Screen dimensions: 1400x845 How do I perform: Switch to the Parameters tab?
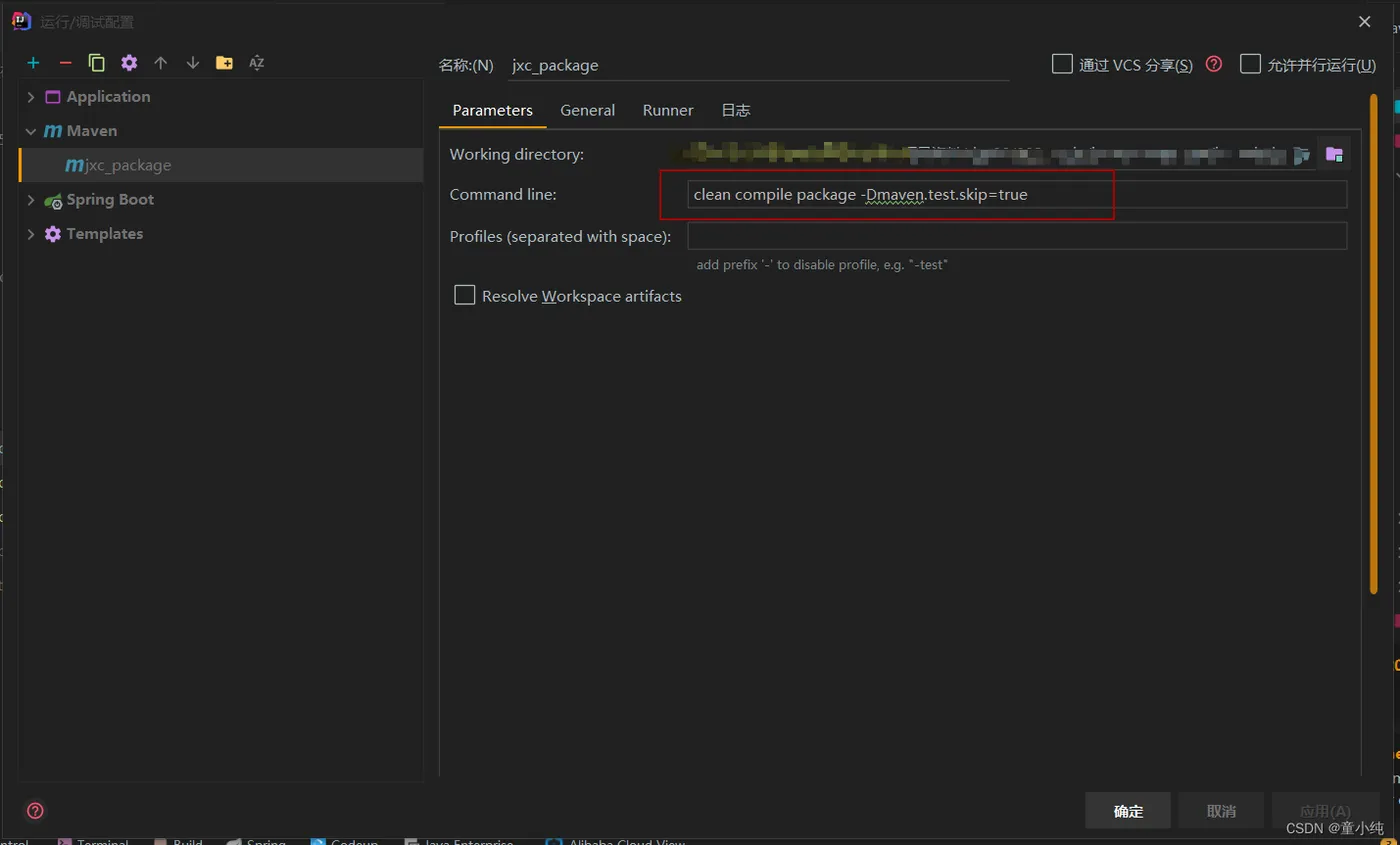coord(493,110)
